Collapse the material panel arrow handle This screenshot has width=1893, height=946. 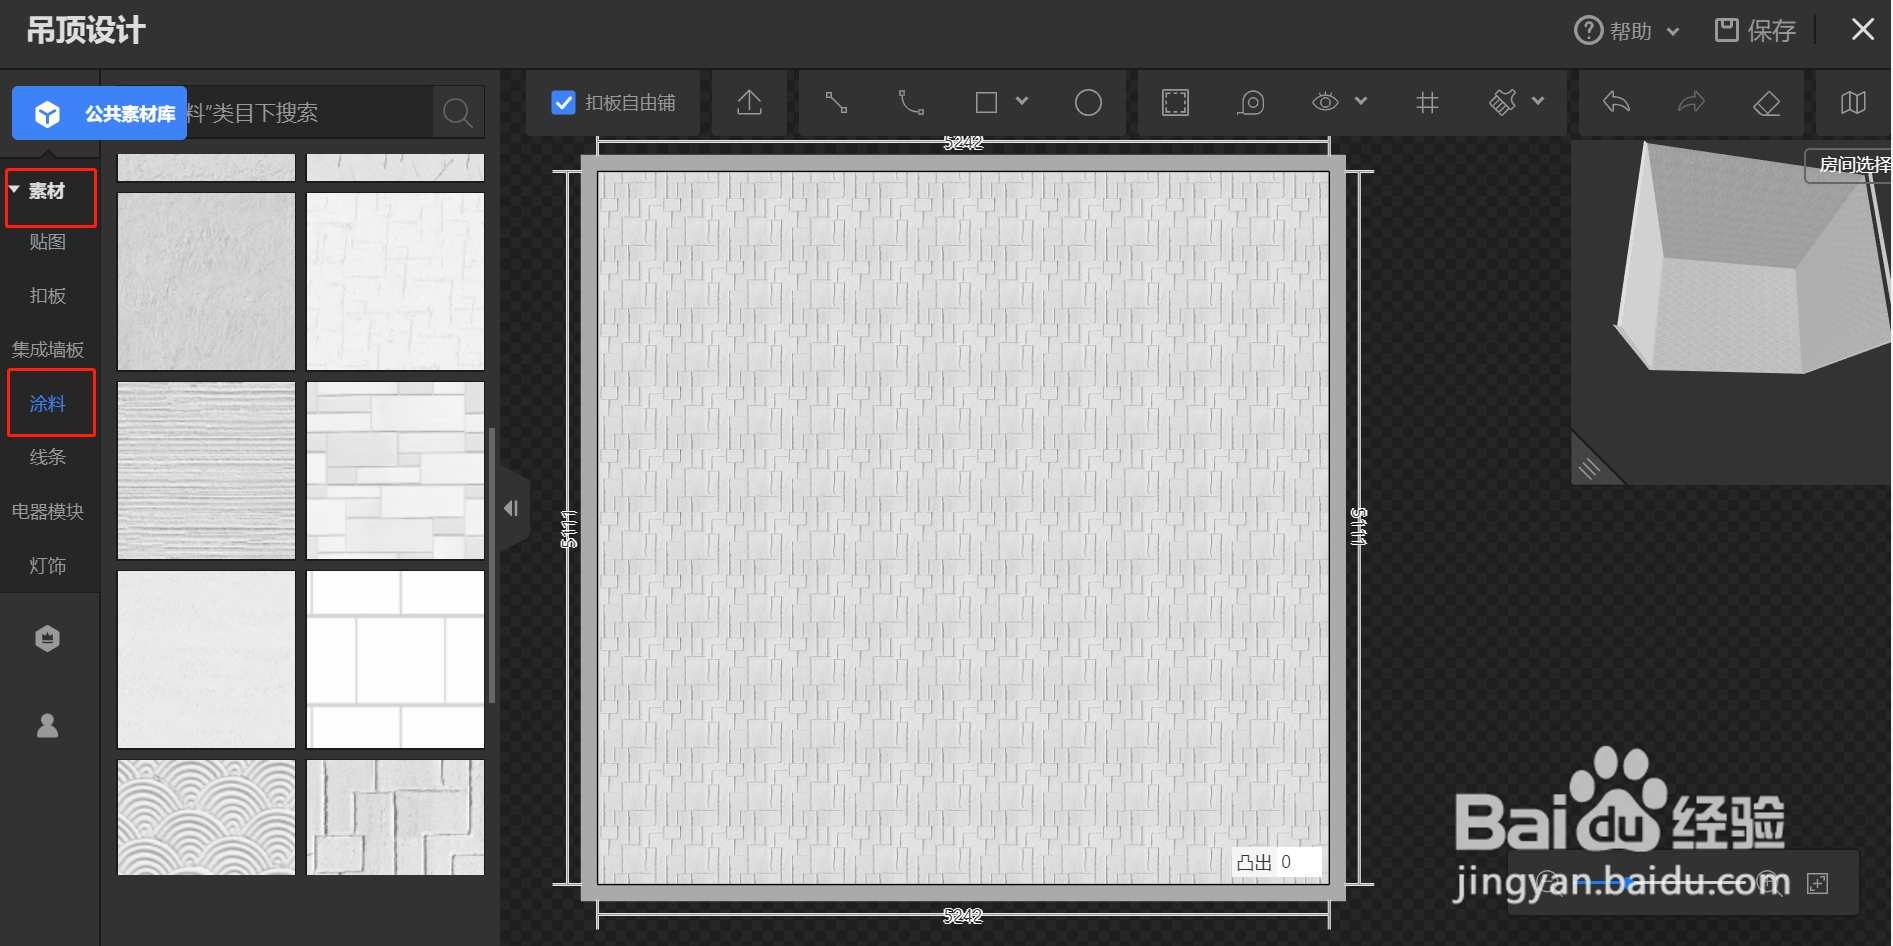tap(512, 508)
